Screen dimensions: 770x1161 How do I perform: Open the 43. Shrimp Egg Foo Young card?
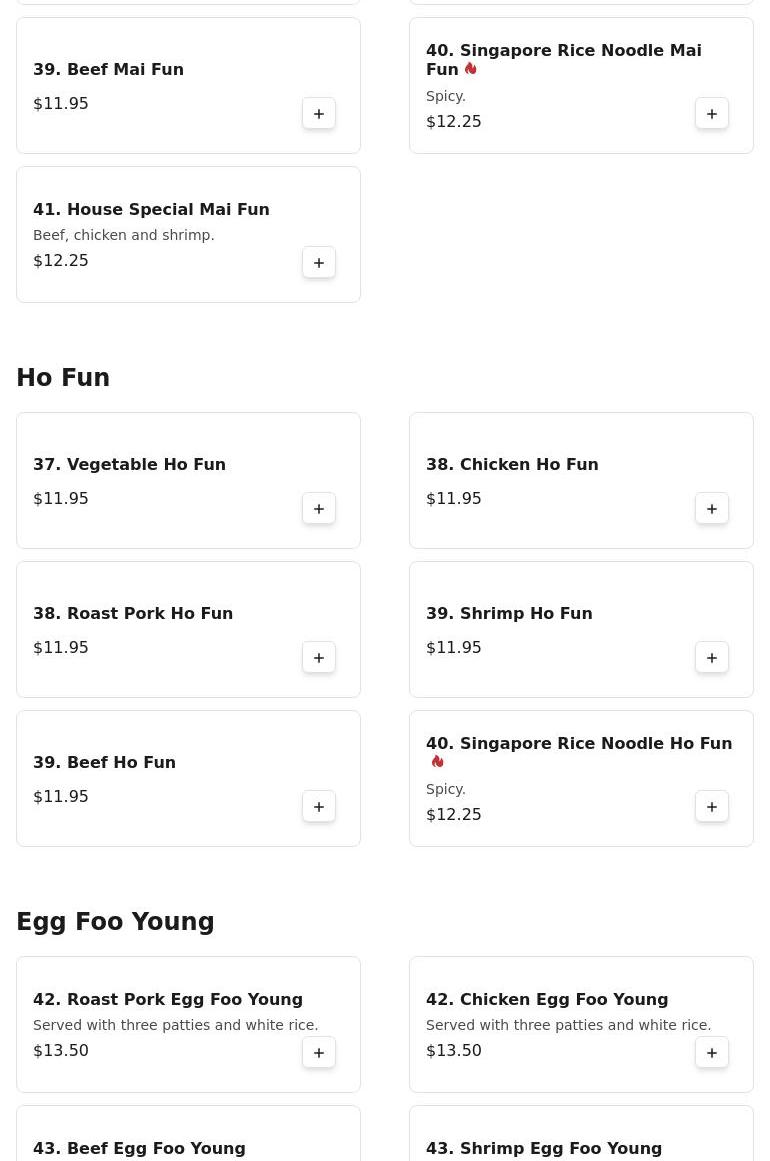tap(581, 1134)
